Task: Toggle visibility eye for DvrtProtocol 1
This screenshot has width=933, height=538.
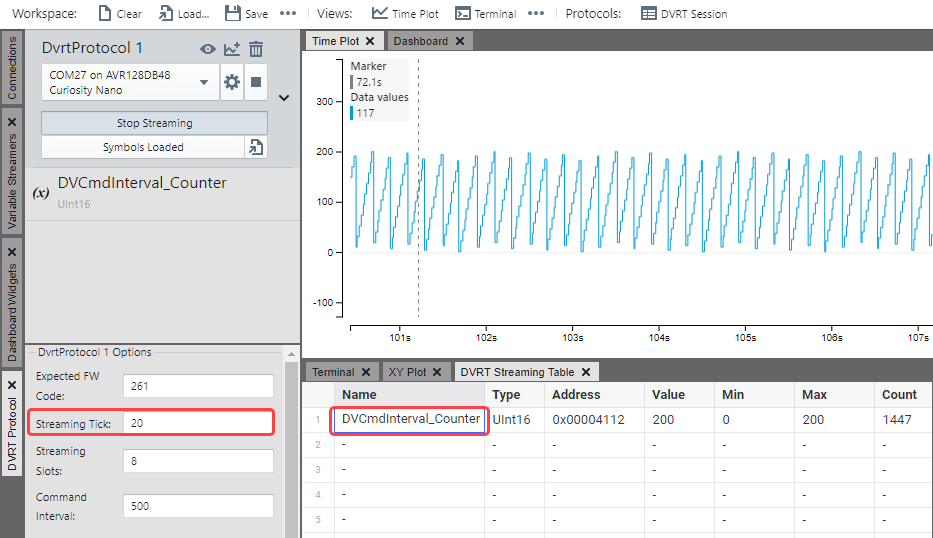Action: 208,49
